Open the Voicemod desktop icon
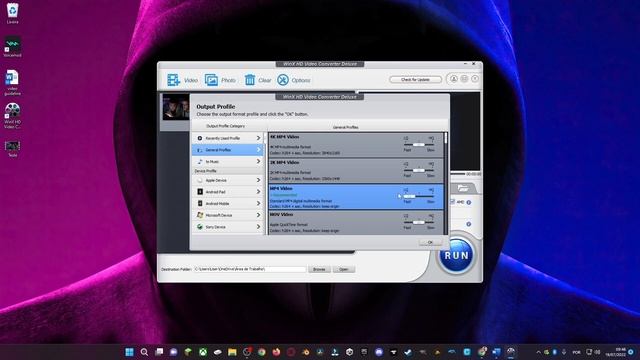 coord(12,47)
